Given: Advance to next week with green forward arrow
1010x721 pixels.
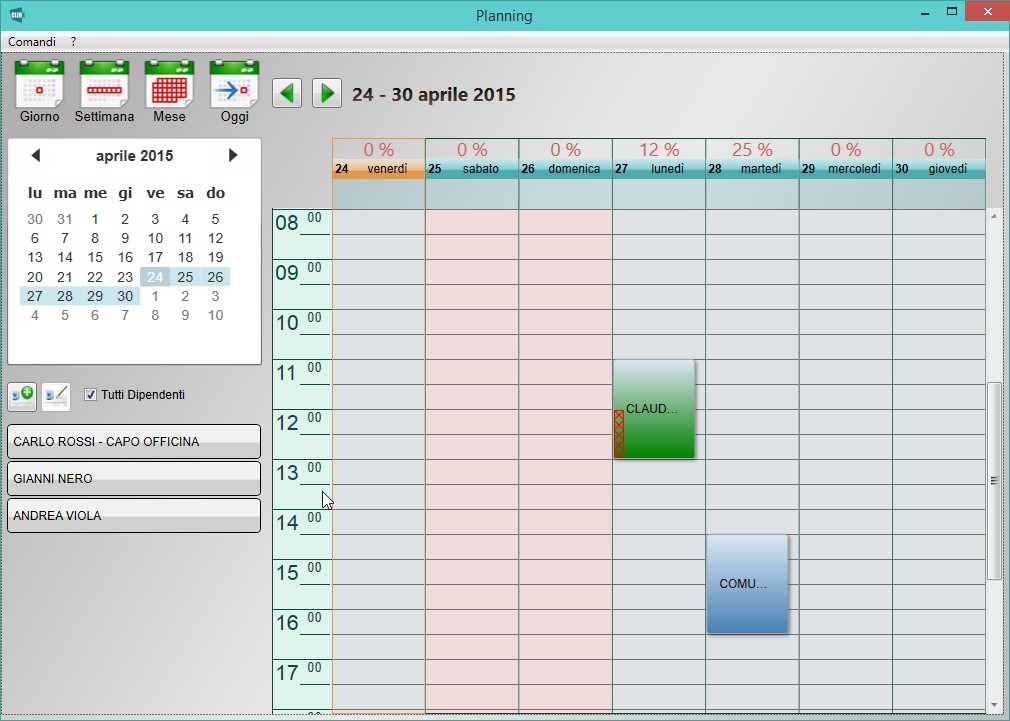Looking at the screenshot, I should point(326,92).
